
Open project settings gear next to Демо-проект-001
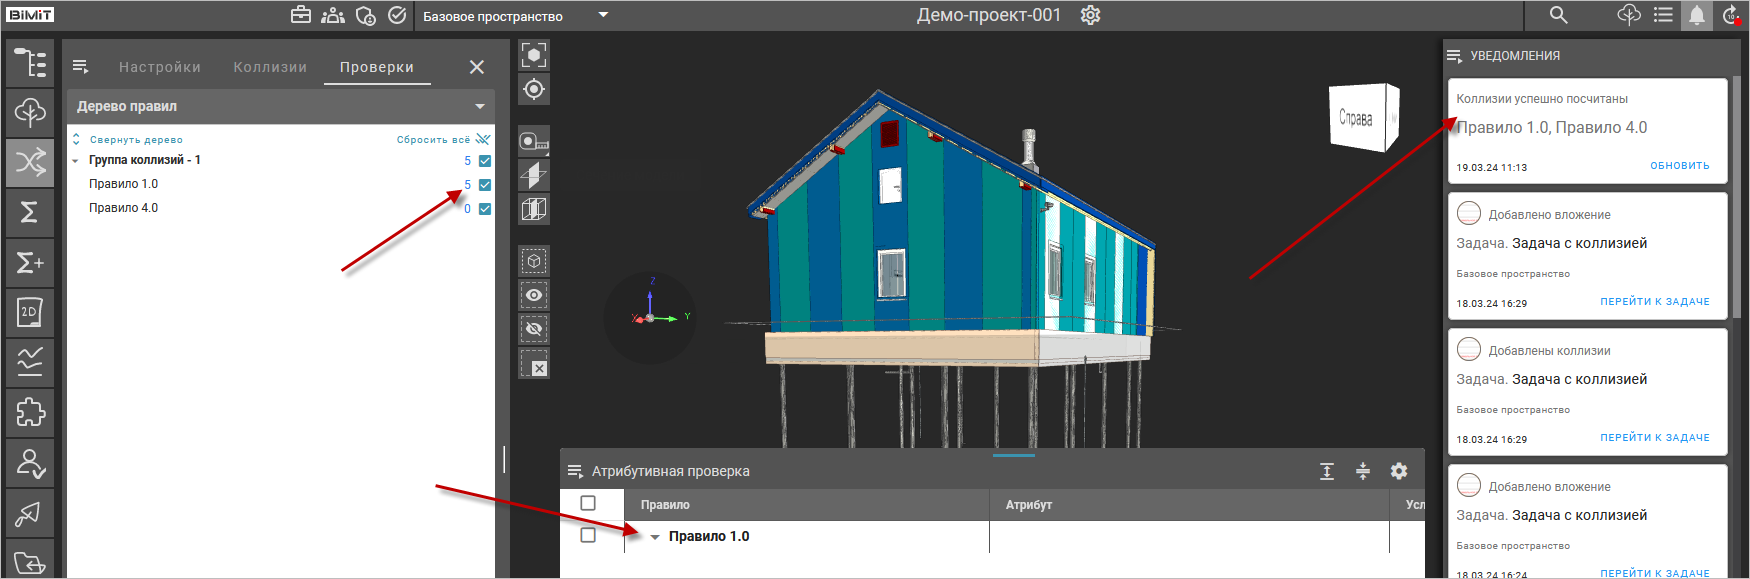click(1090, 15)
